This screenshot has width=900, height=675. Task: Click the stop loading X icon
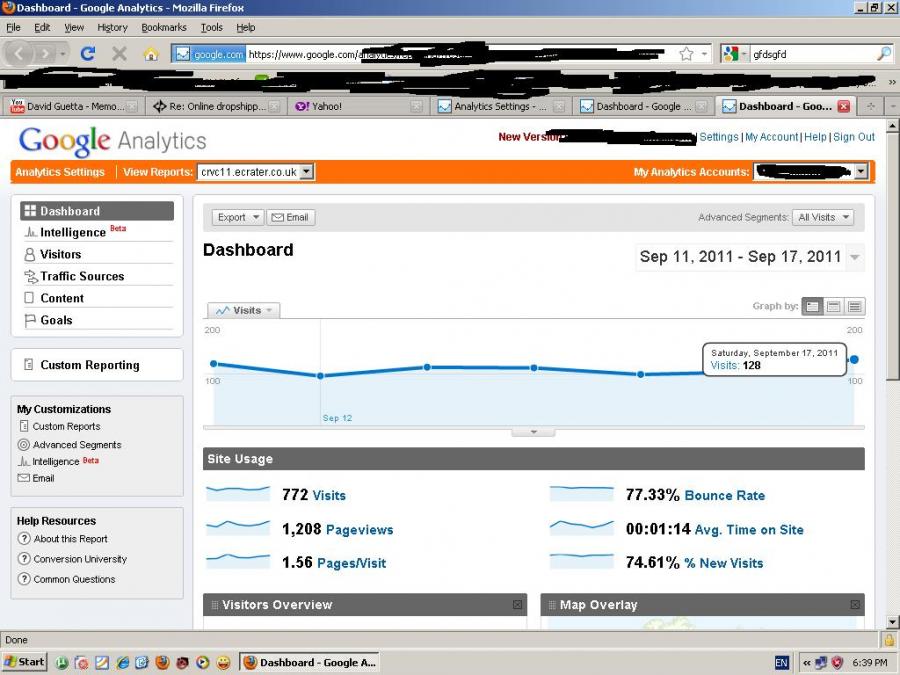click(x=119, y=54)
